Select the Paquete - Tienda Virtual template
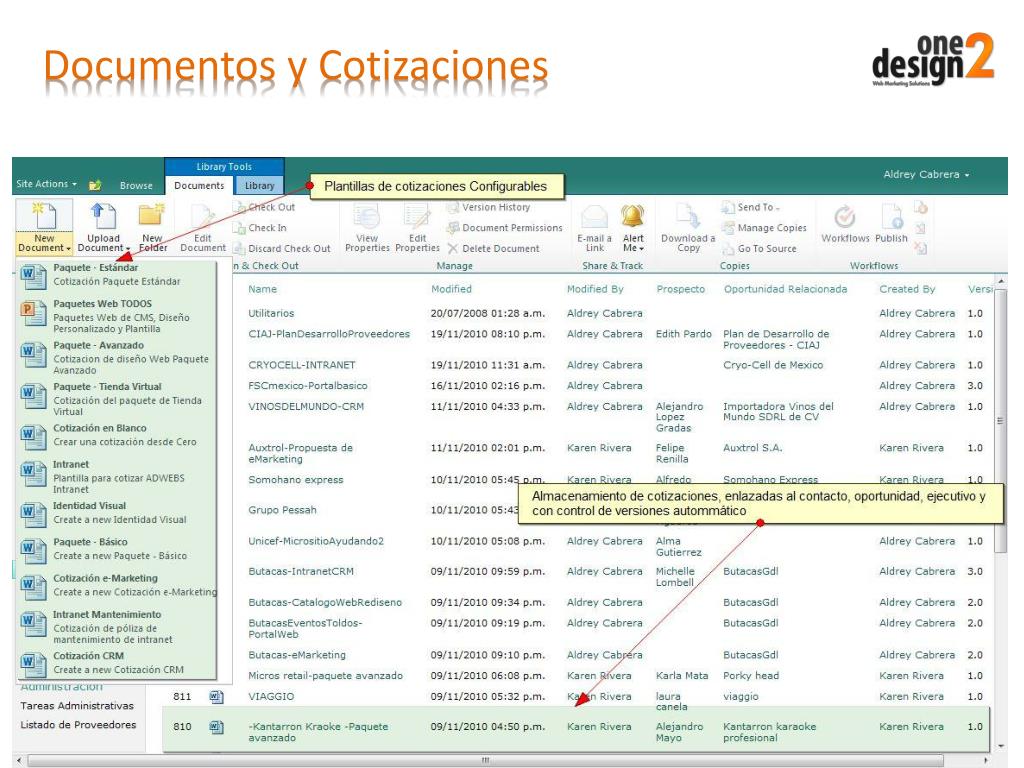 118,399
